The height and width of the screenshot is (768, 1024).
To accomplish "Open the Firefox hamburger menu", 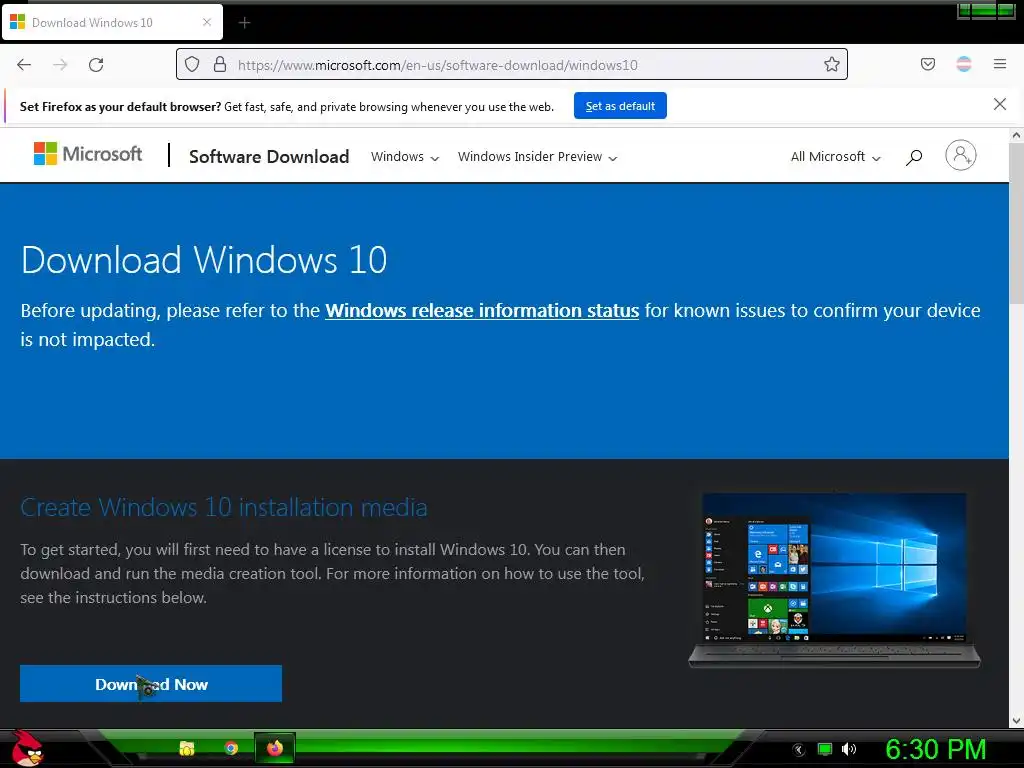I will [999, 64].
